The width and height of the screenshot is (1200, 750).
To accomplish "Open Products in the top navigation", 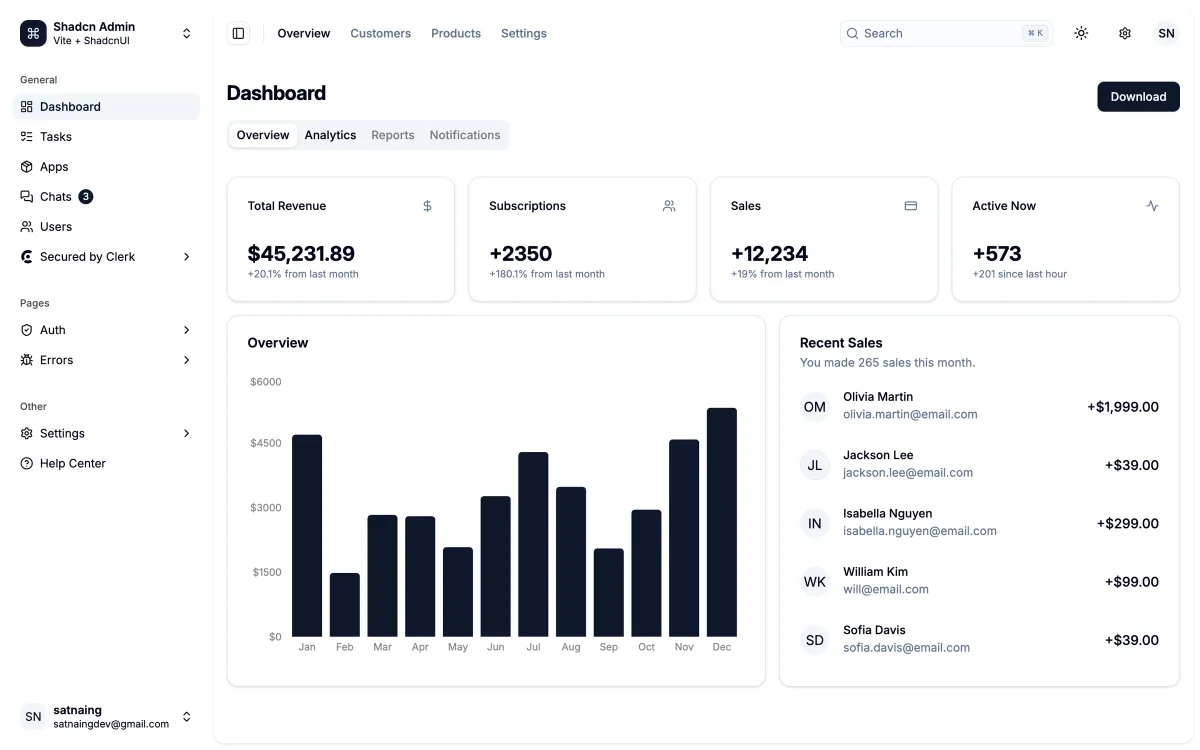I will (456, 33).
